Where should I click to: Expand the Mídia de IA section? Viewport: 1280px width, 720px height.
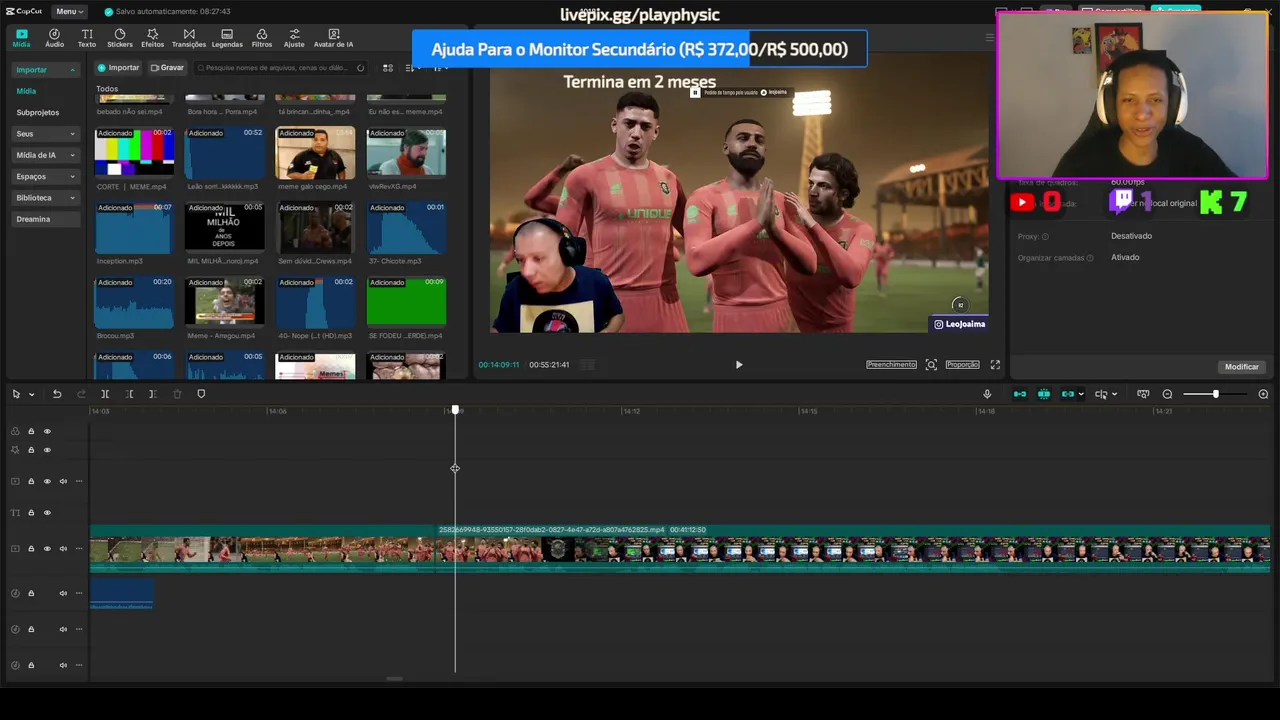click(x=45, y=155)
